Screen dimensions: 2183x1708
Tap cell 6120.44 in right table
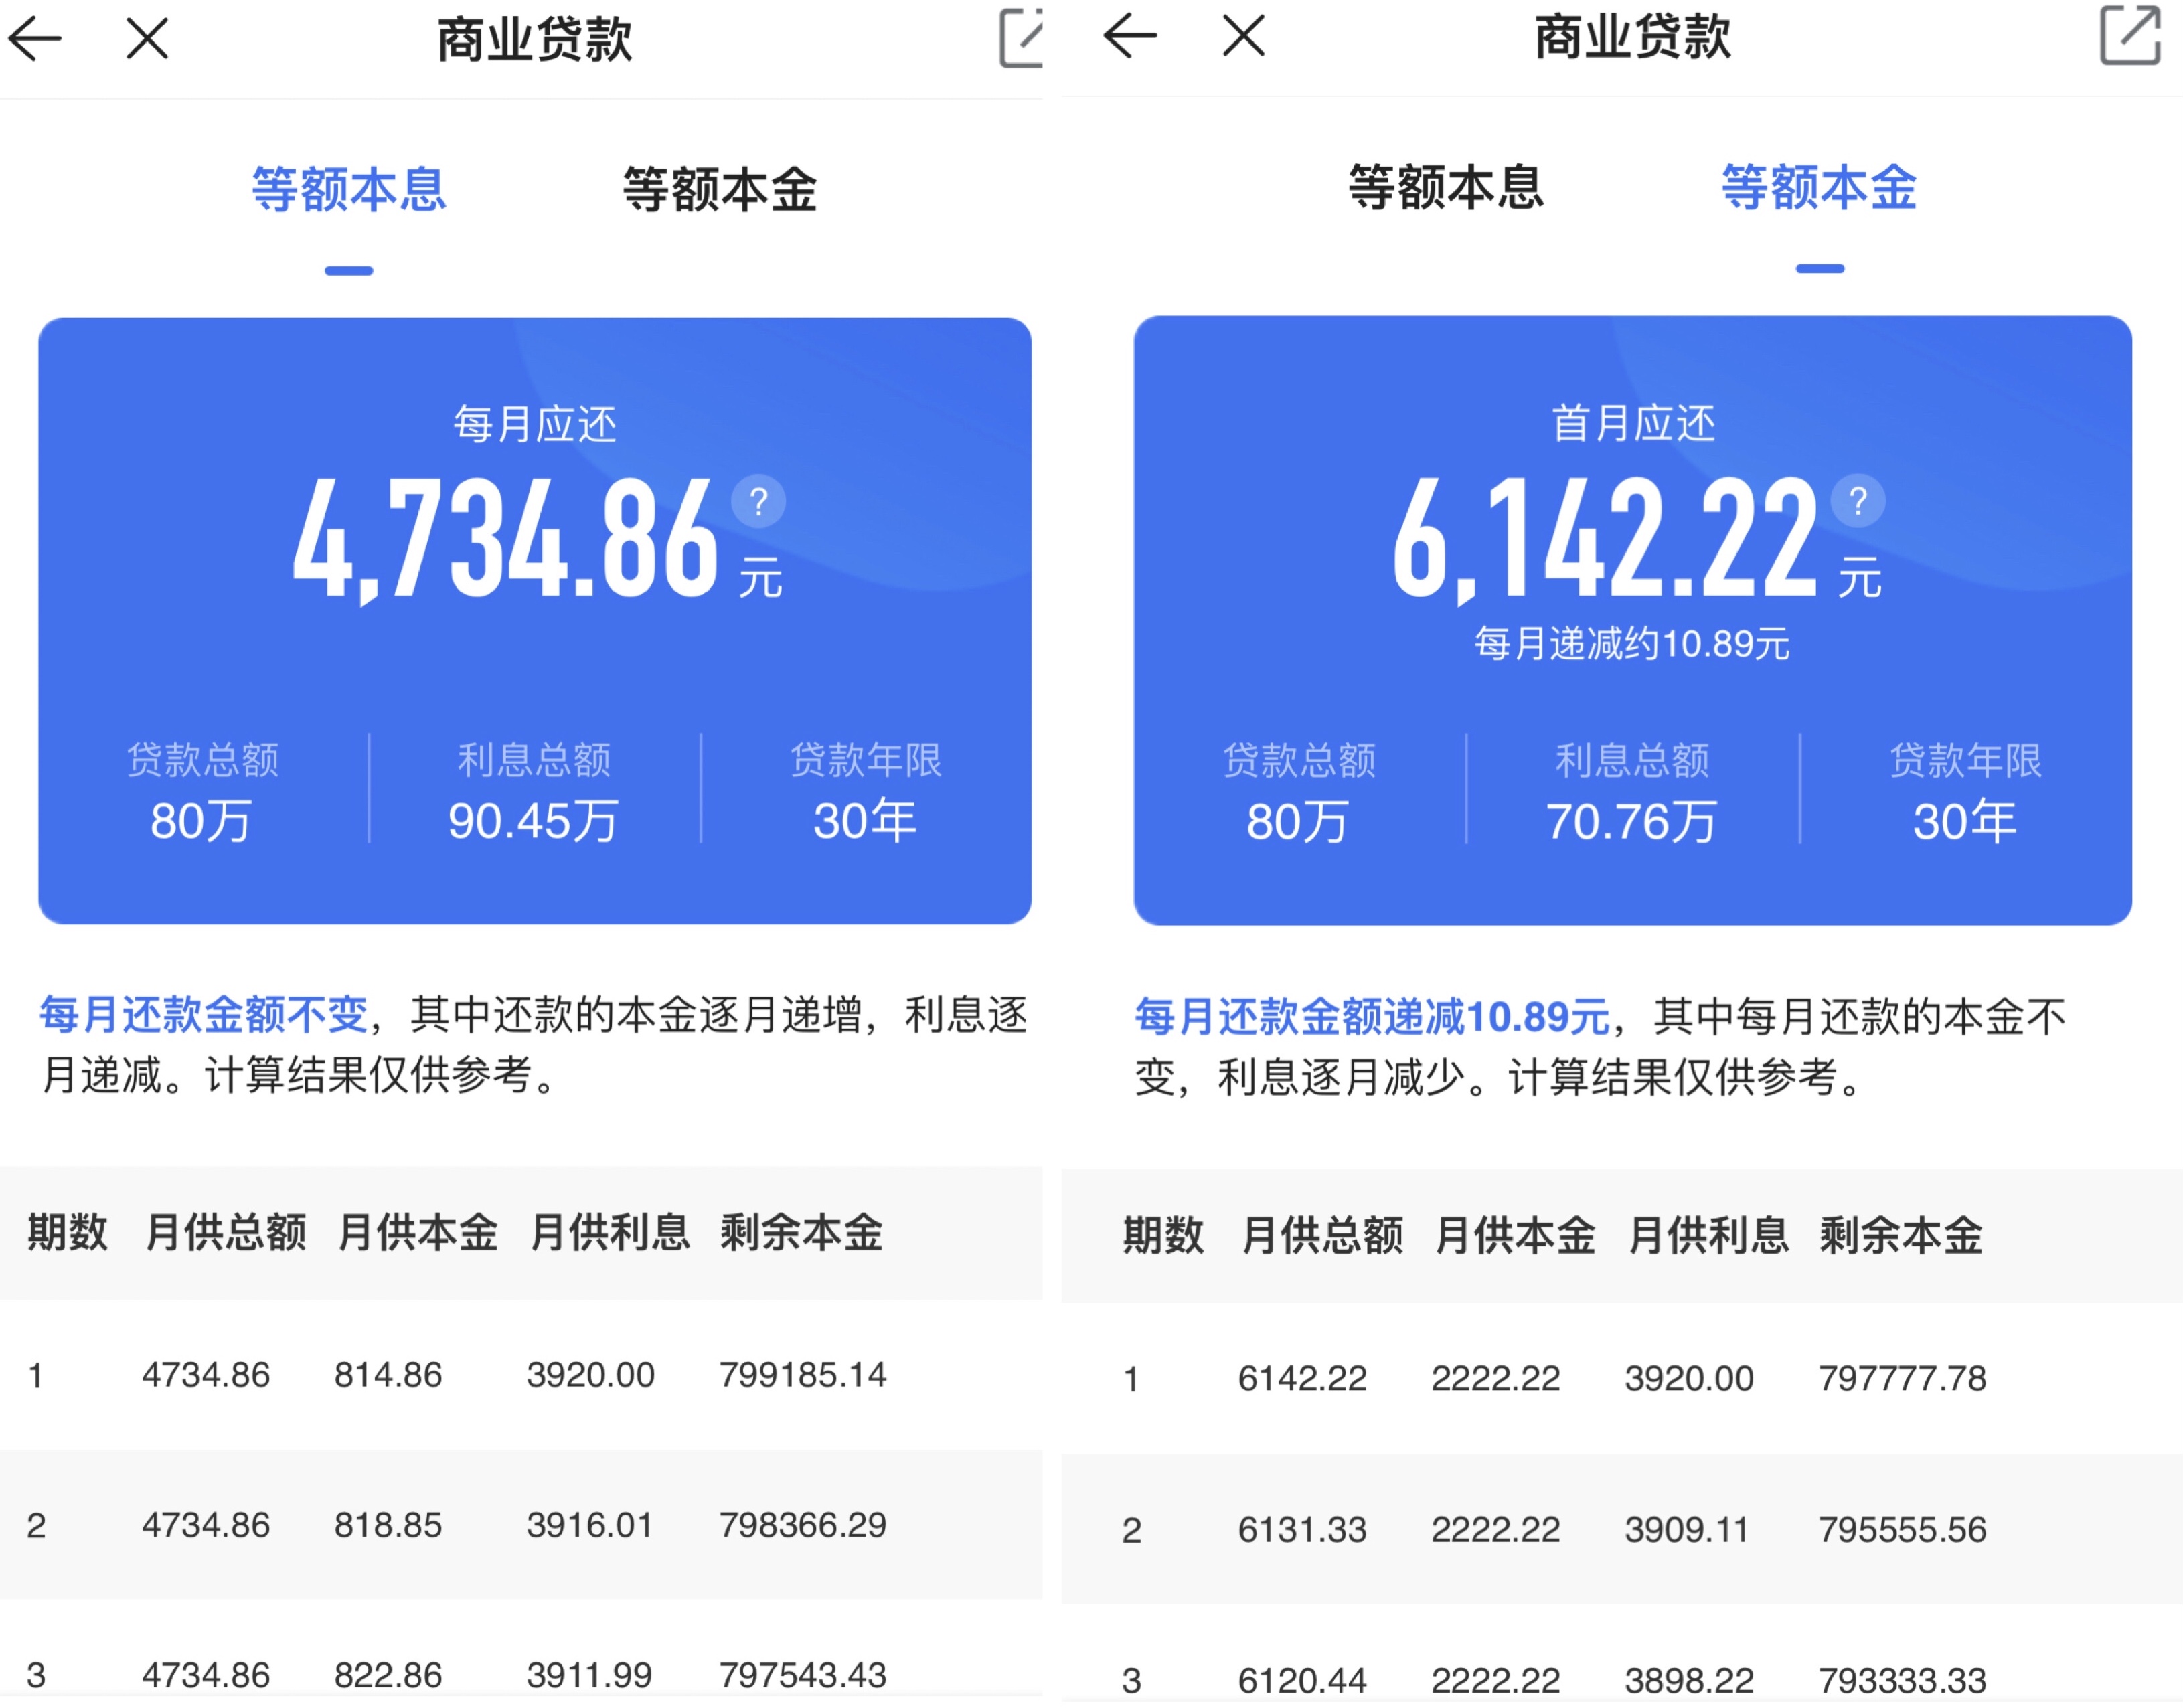pos(1302,1681)
